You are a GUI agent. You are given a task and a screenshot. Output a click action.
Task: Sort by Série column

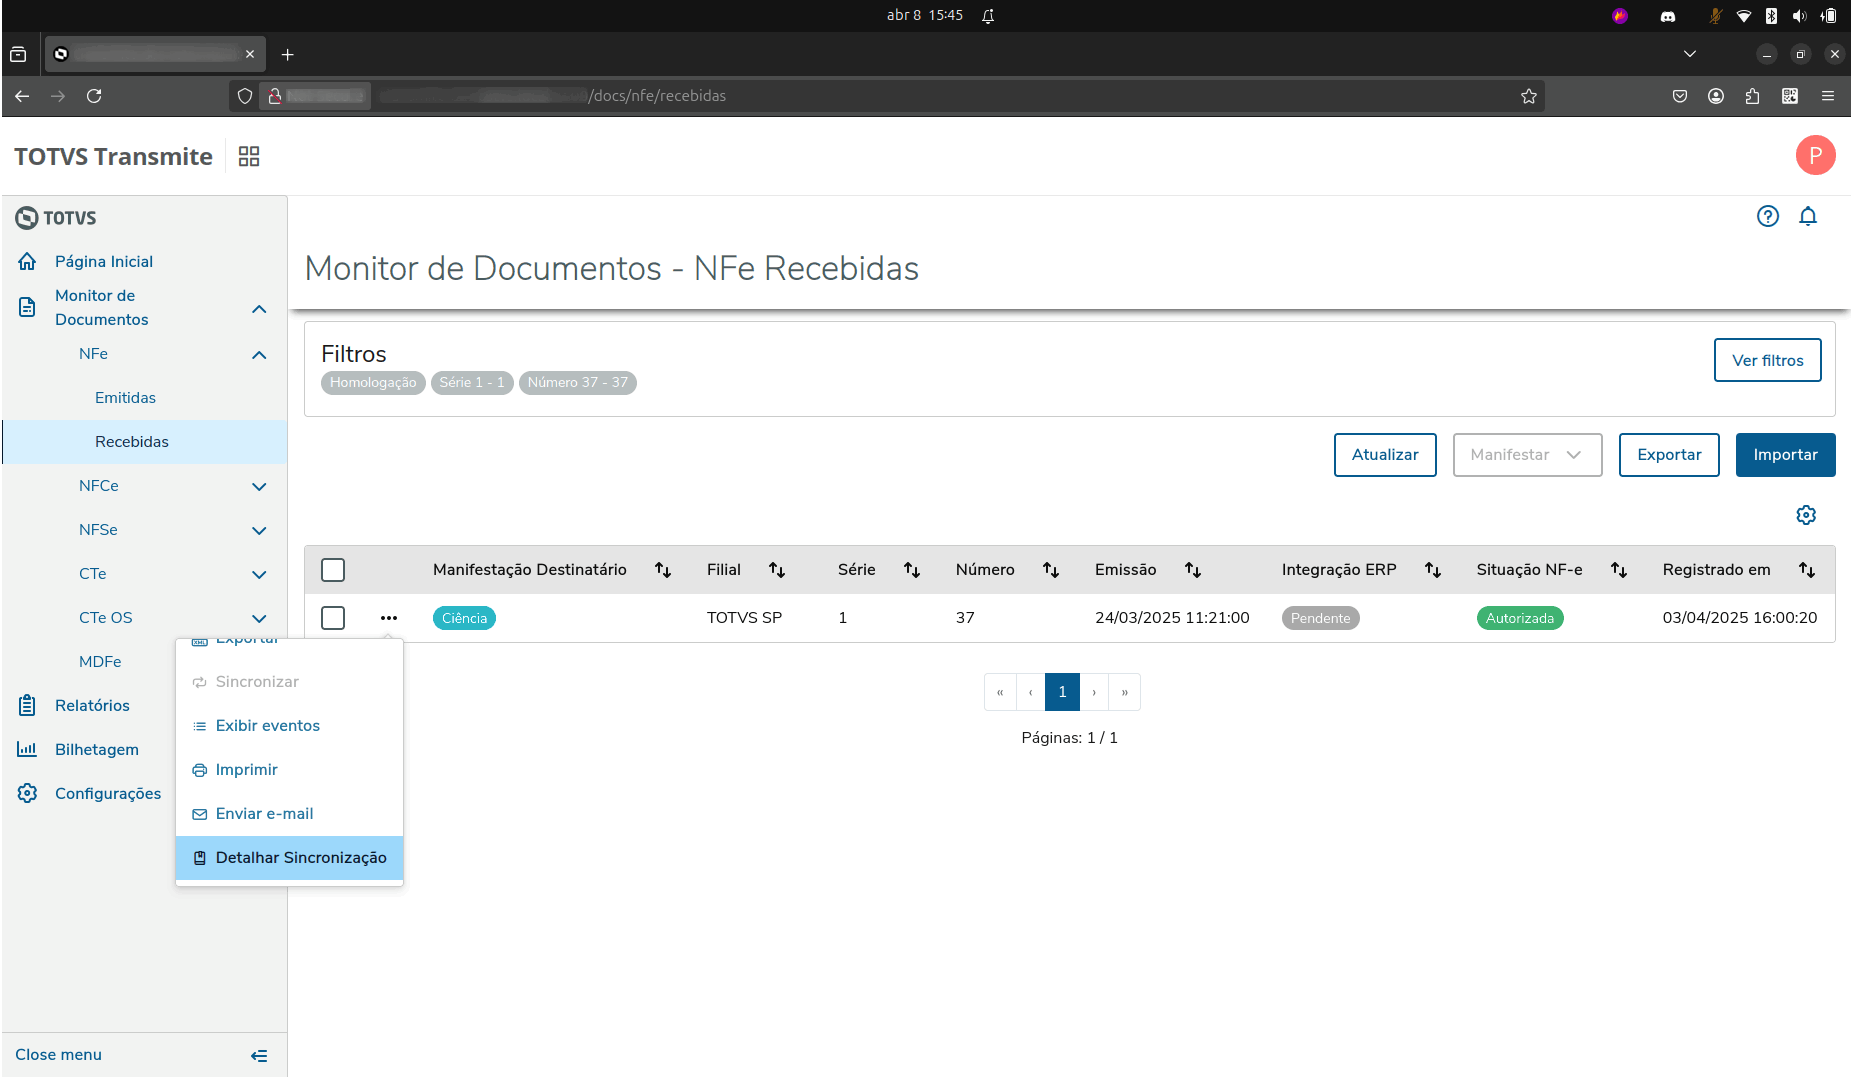[x=912, y=570]
